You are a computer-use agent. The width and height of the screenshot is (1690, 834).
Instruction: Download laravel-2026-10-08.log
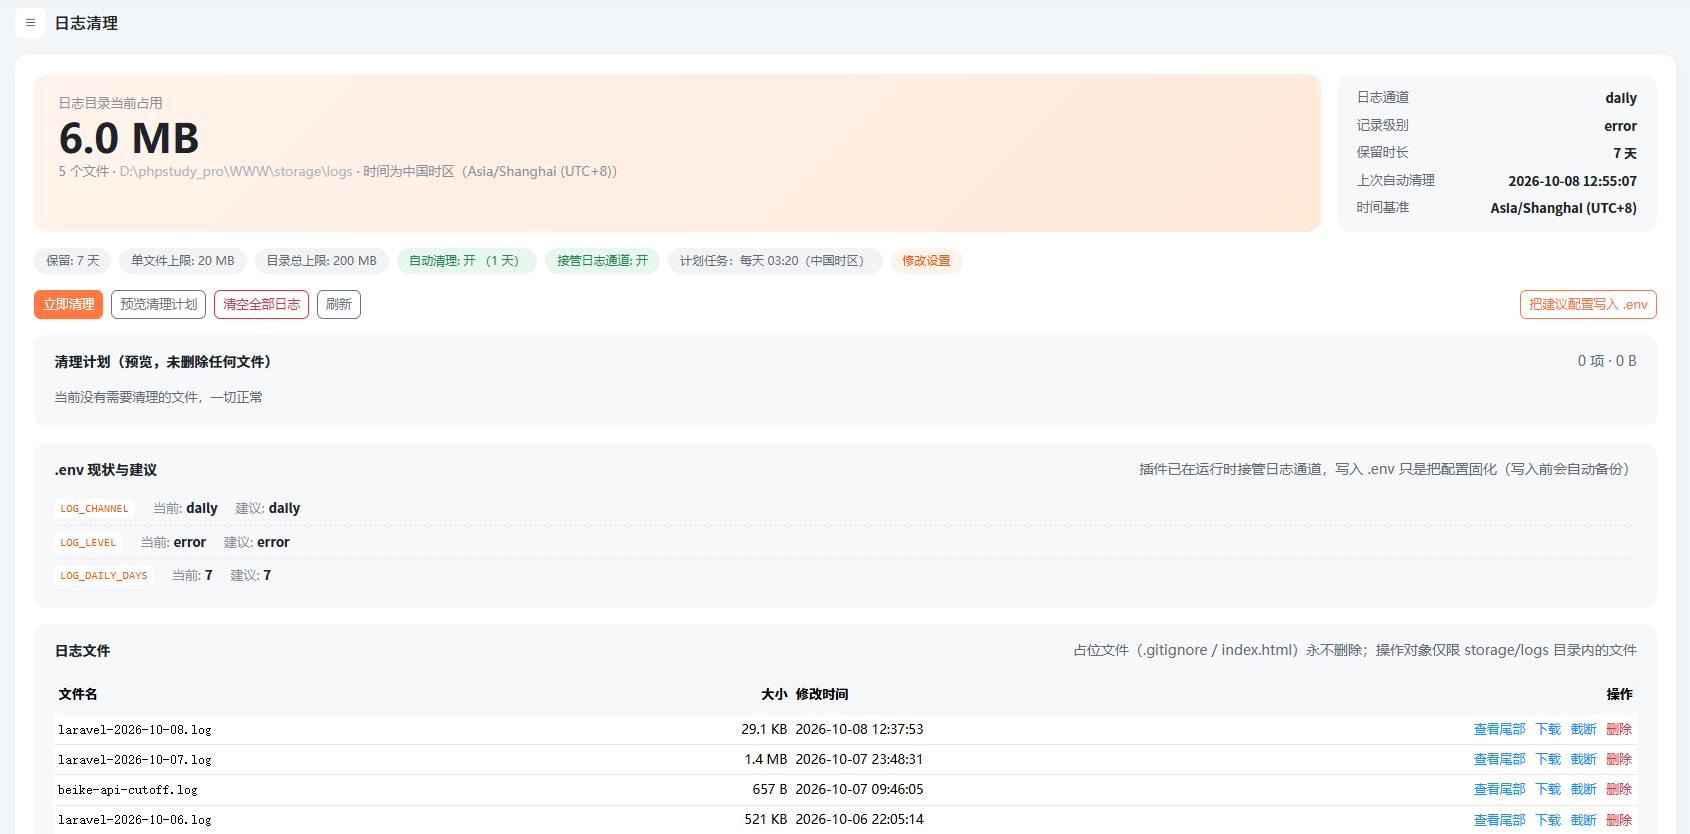tap(1548, 730)
